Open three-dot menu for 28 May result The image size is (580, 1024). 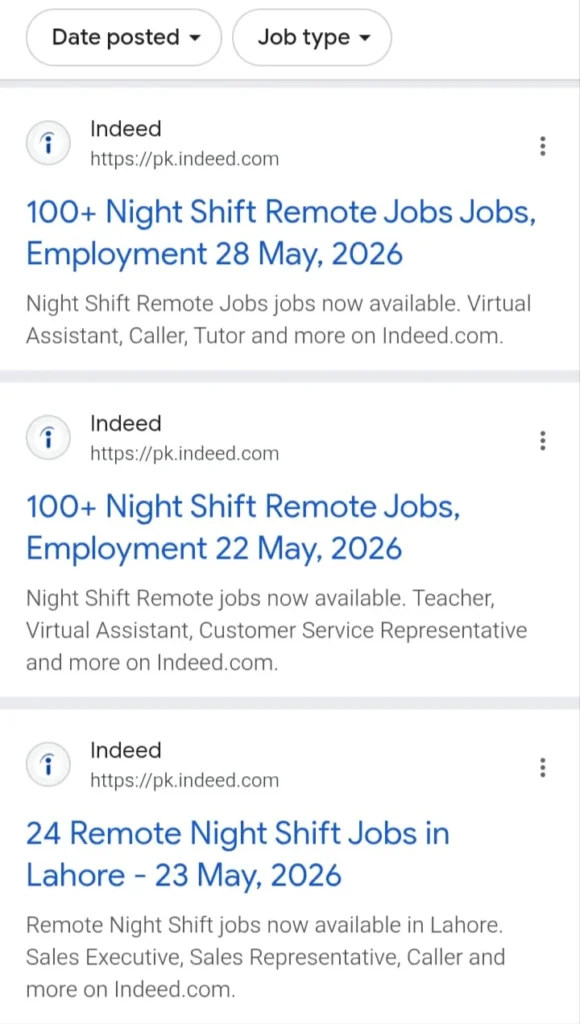543,145
